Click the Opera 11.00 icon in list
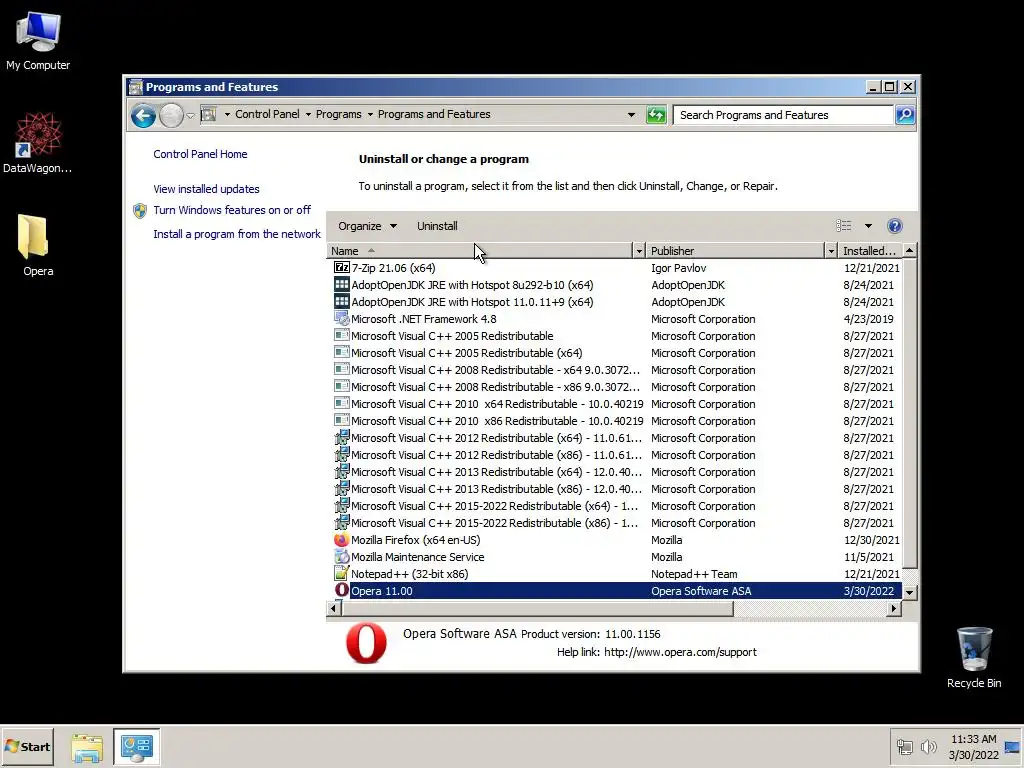 tap(342, 590)
